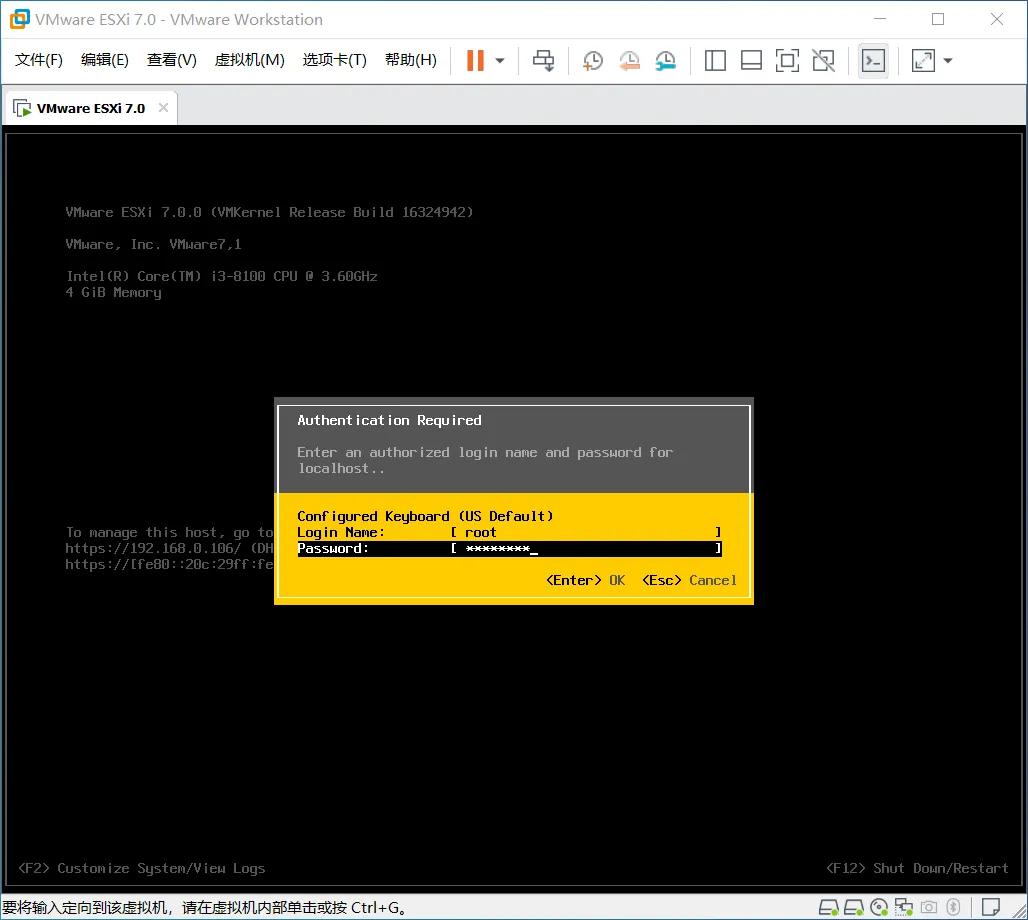Close the VMware ESXi 7.0 tab
The width and height of the screenshot is (1028, 920).
(x=163, y=108)
